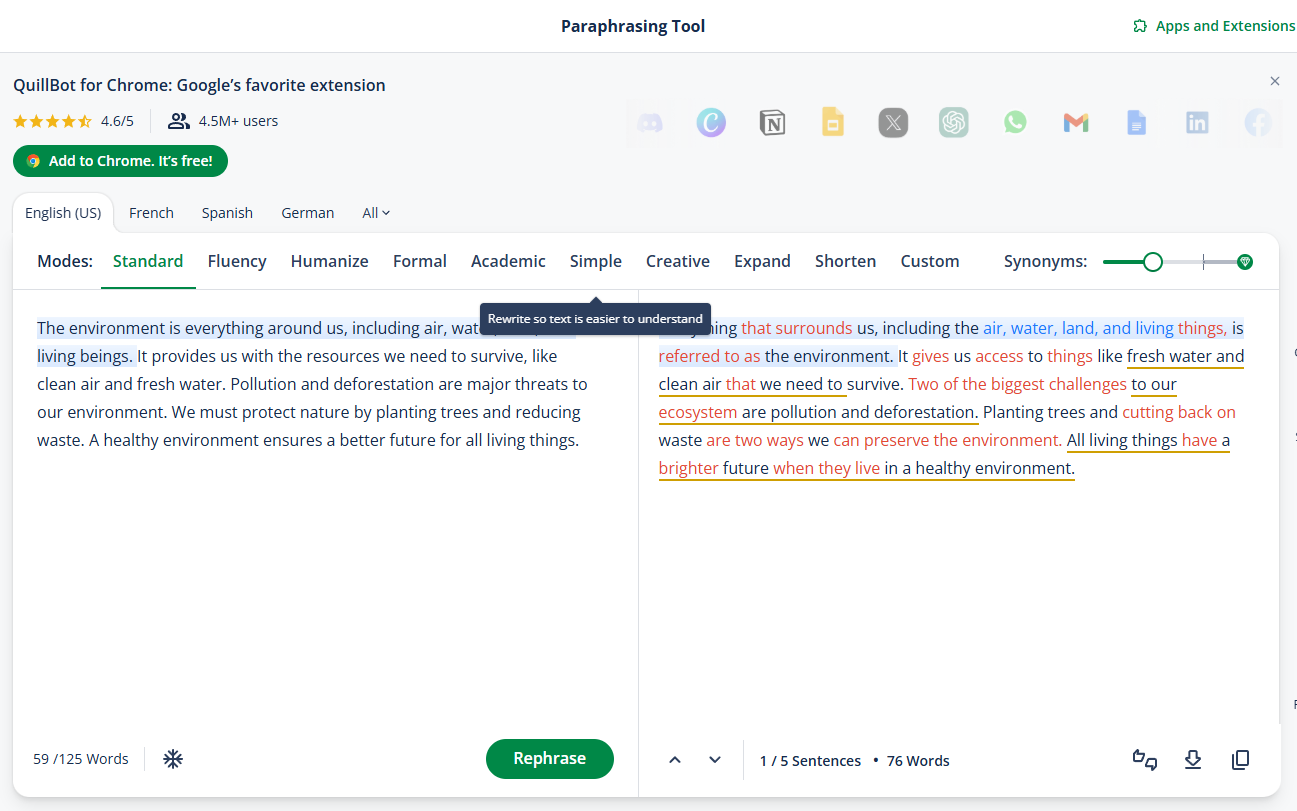Select the Simple mode
The image size is (1297, 811).
[596, 261]
